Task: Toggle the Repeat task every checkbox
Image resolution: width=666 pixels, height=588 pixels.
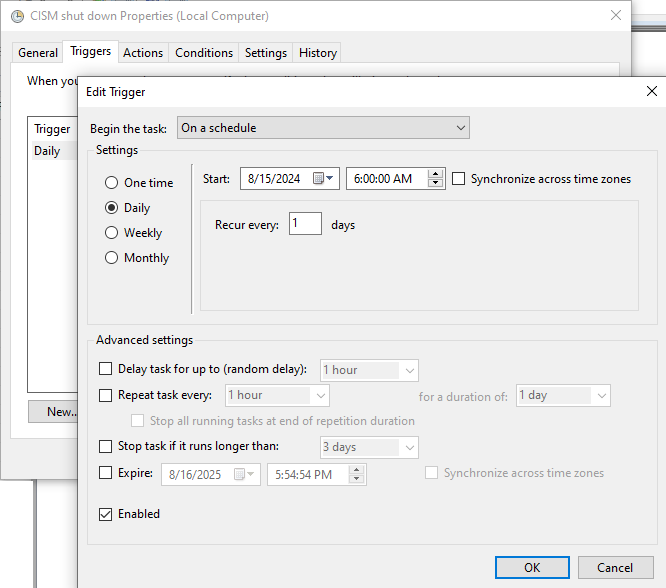Action: [x=106, y=395]
